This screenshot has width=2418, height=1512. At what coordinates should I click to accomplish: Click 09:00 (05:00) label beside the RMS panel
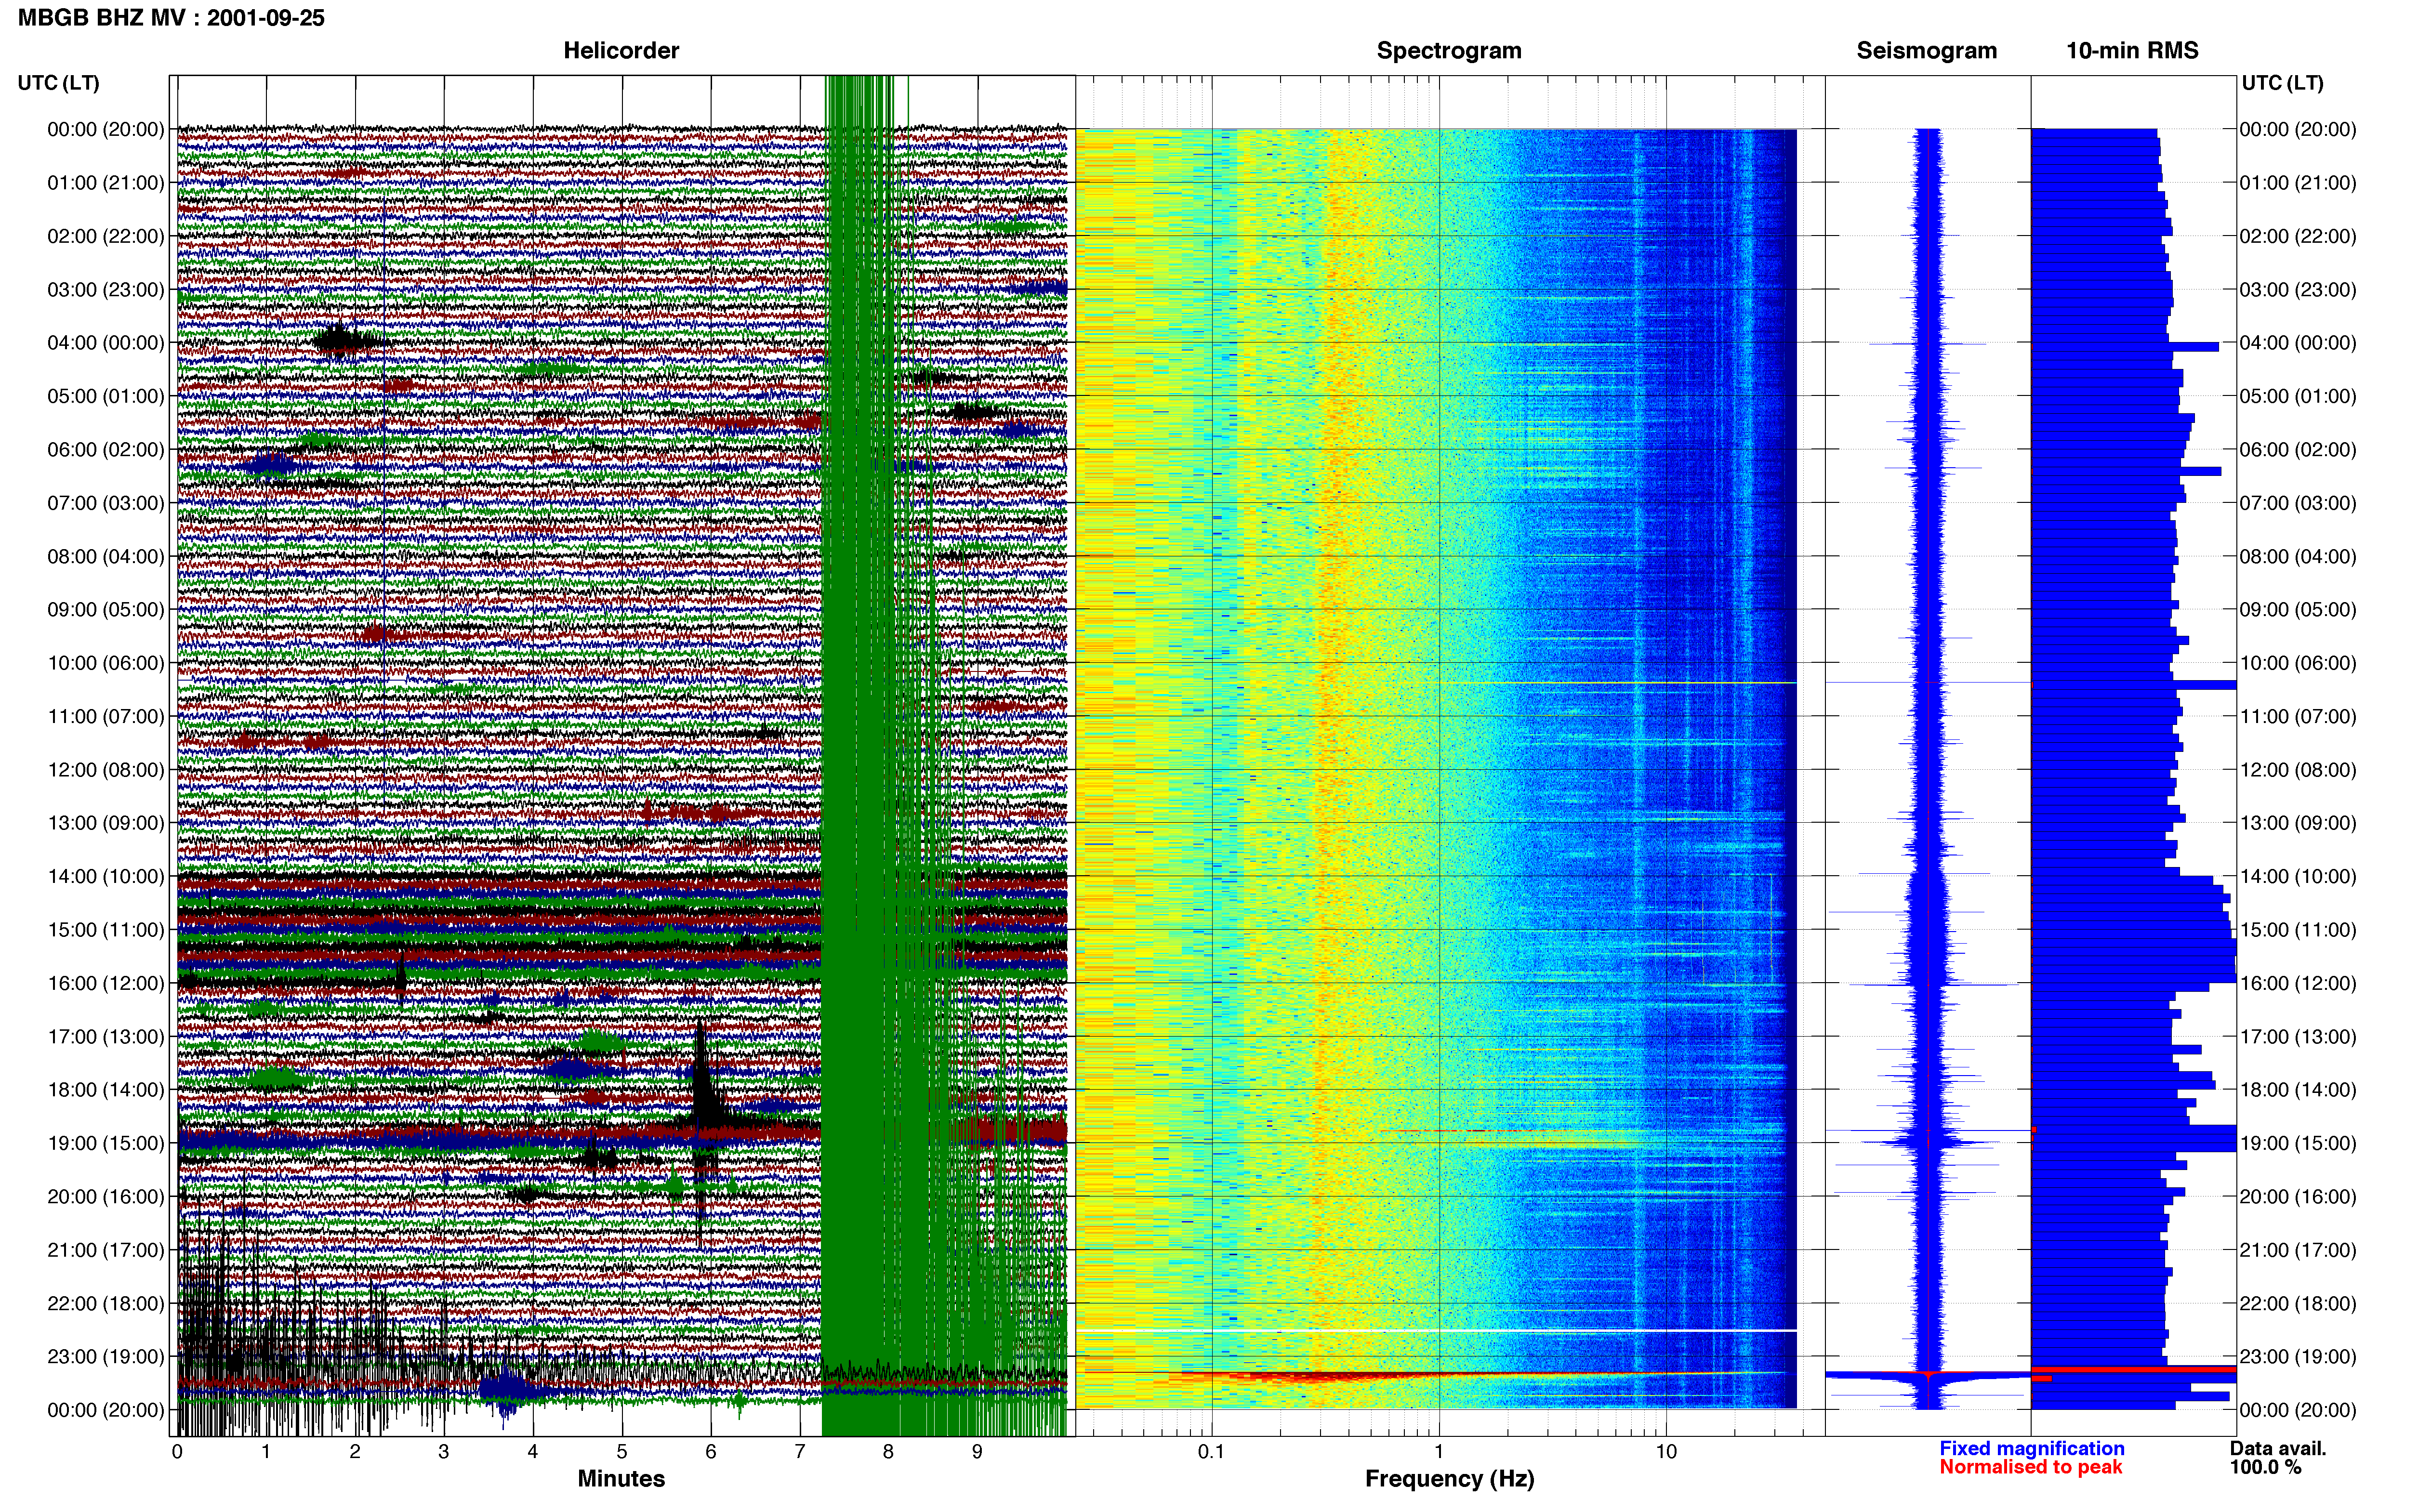[x=2298, y=610]
